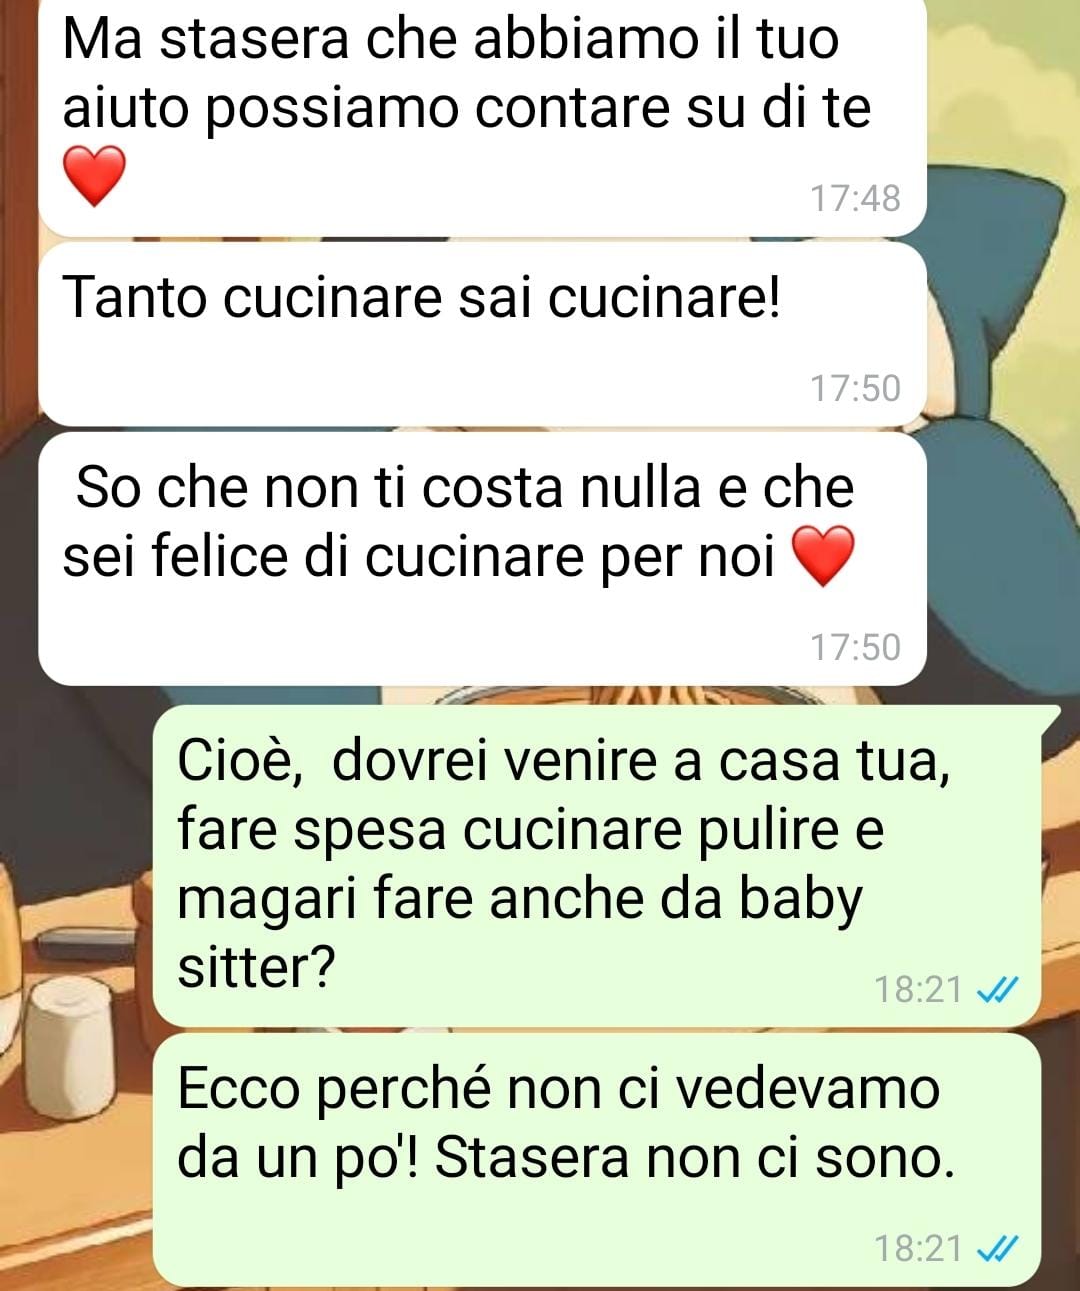
Task: Tap the text 'Stasera non ci sono.'
Action: pos(694,1158)
